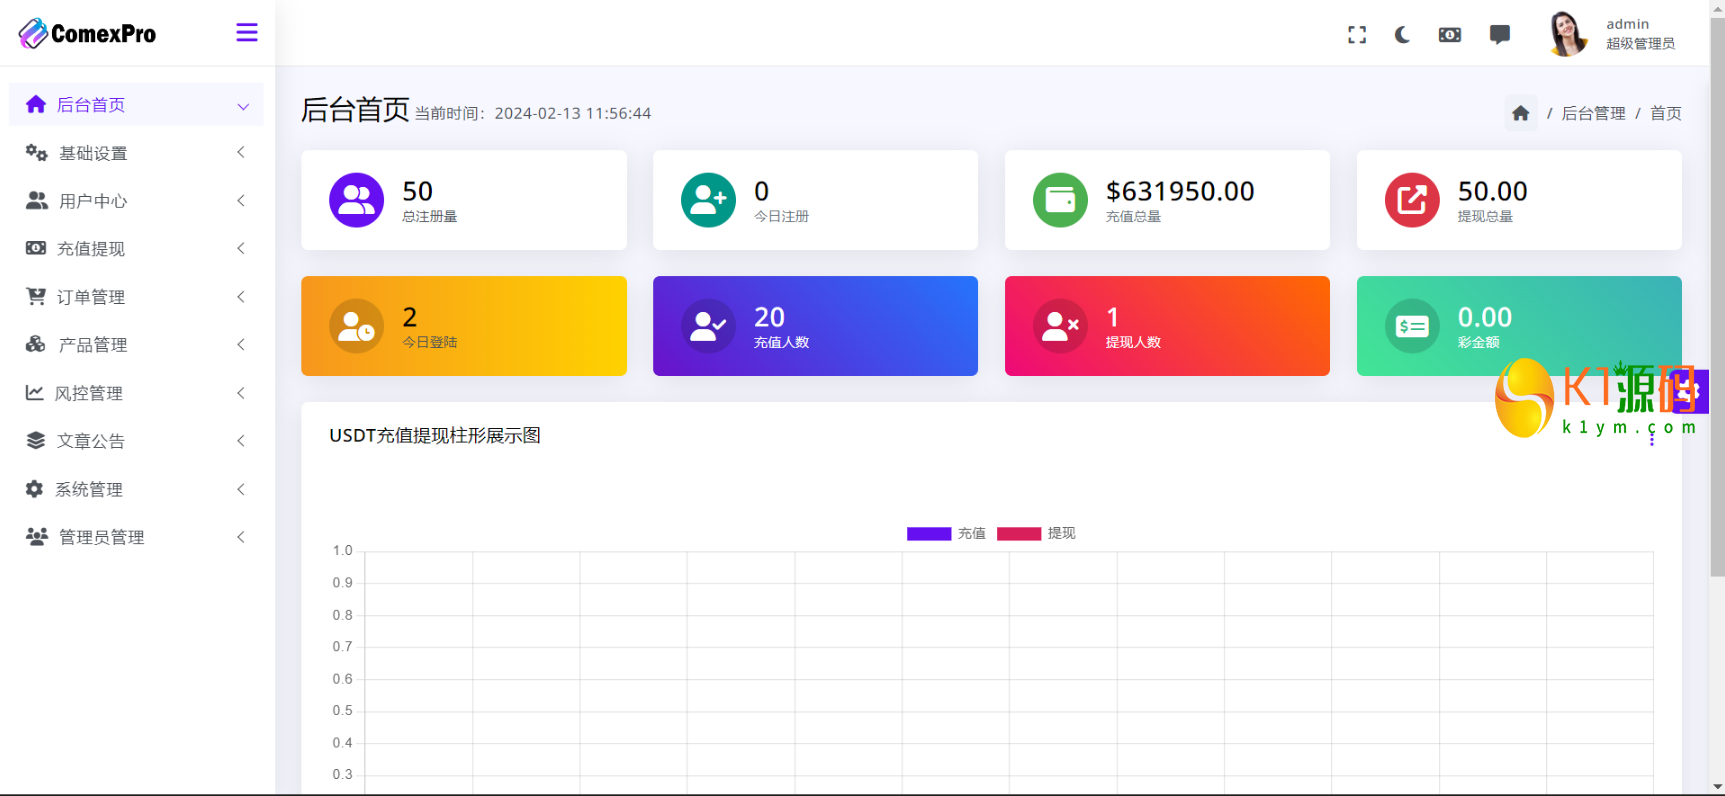
Task: Click the fullscreen icon in top bar
Action: click(1356, 35)
